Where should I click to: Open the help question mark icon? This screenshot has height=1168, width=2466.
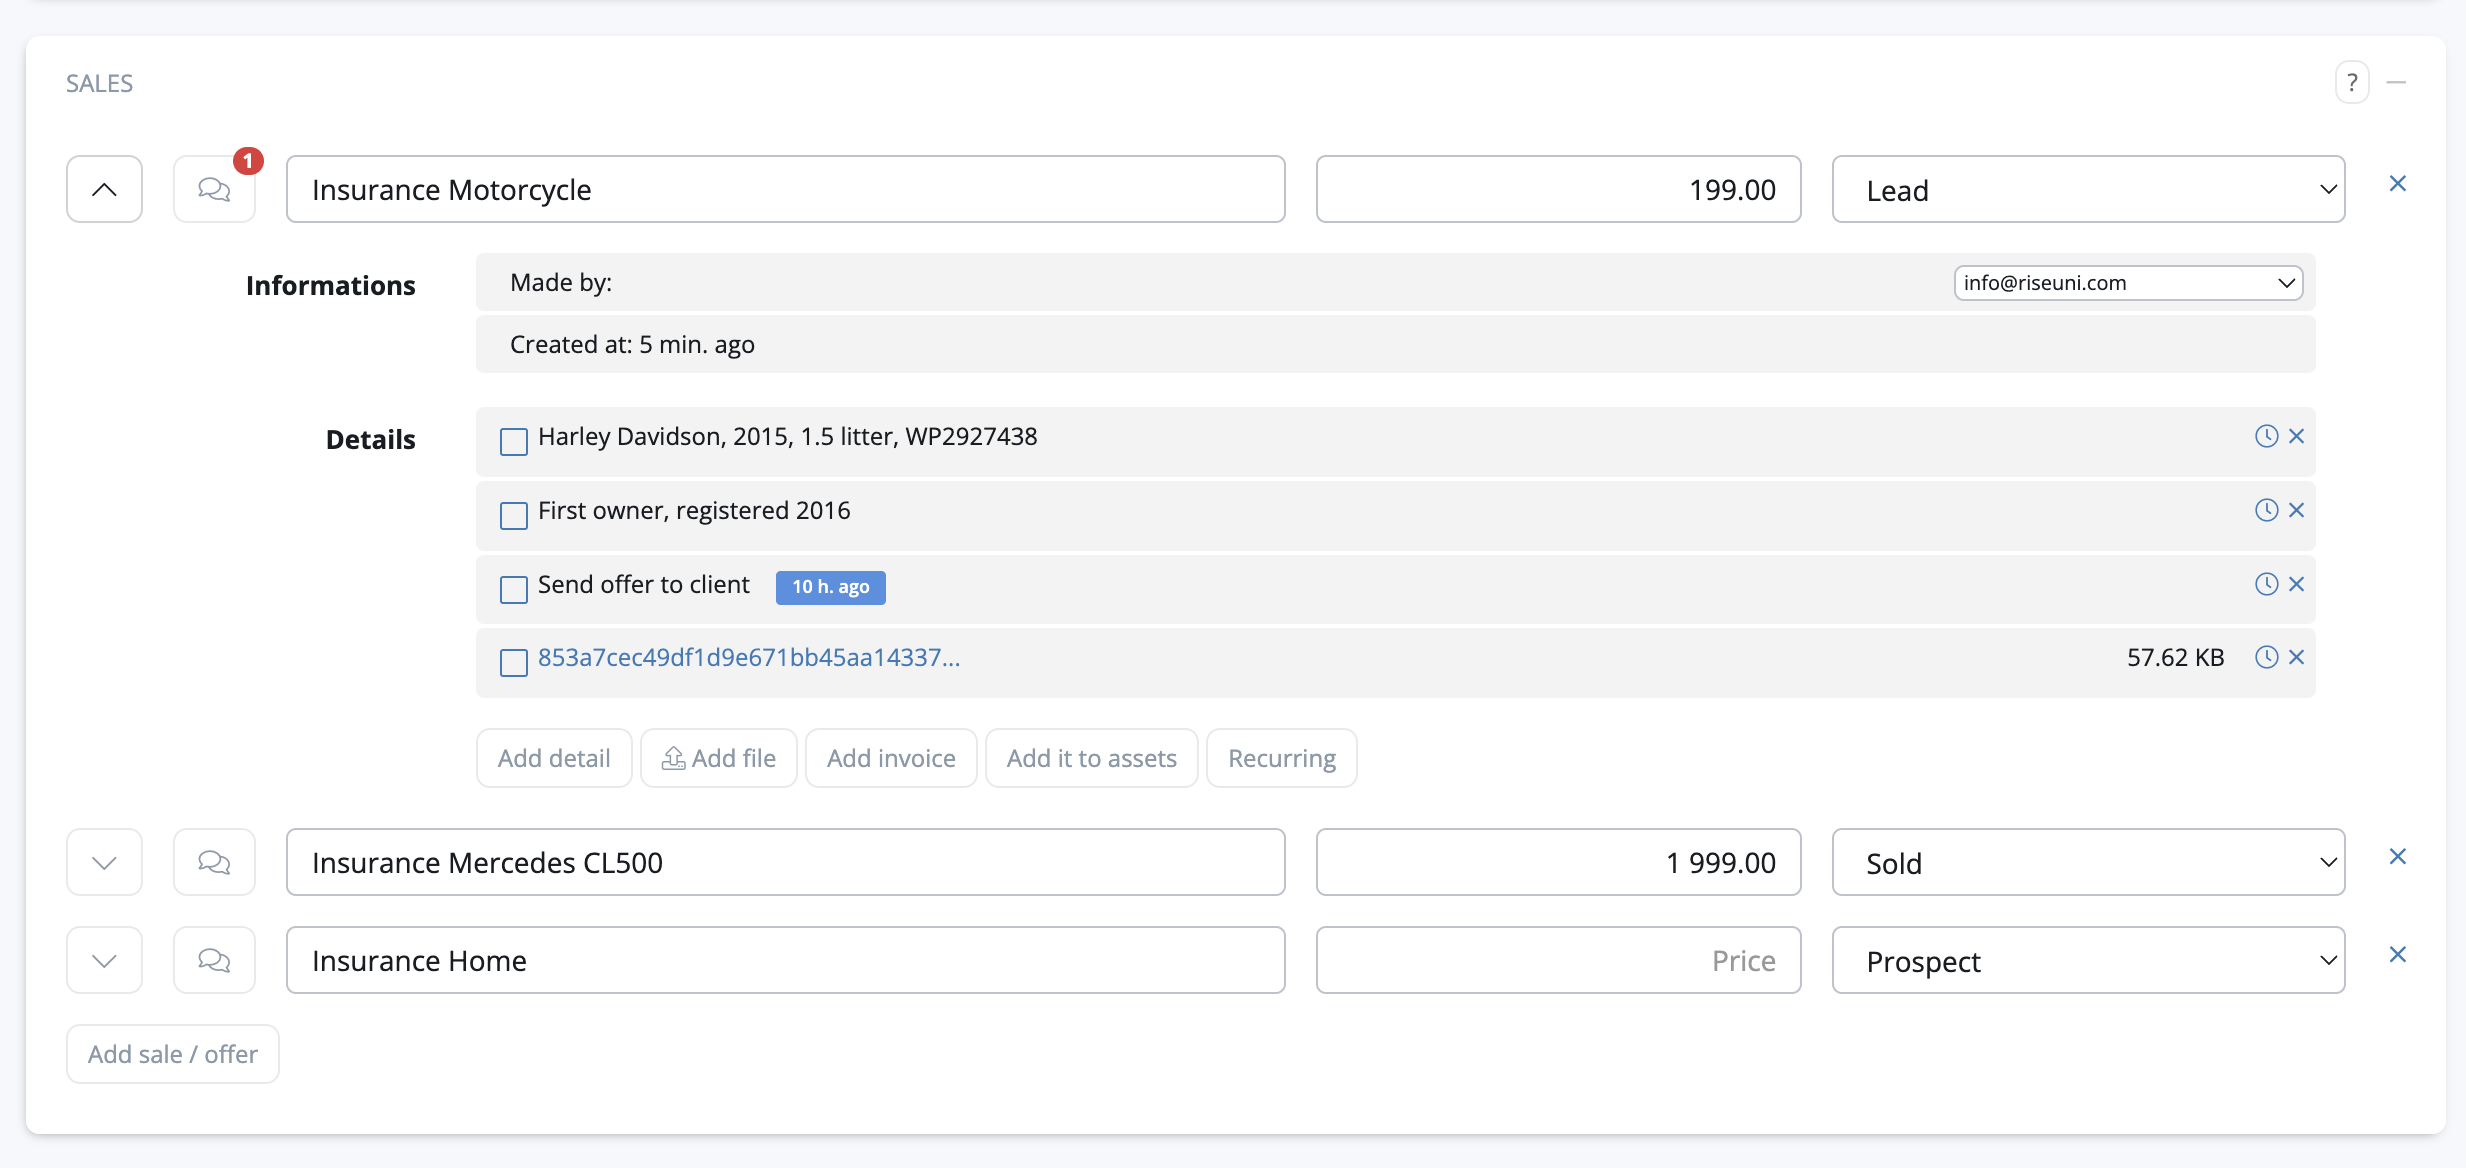tap(2352, 83)
